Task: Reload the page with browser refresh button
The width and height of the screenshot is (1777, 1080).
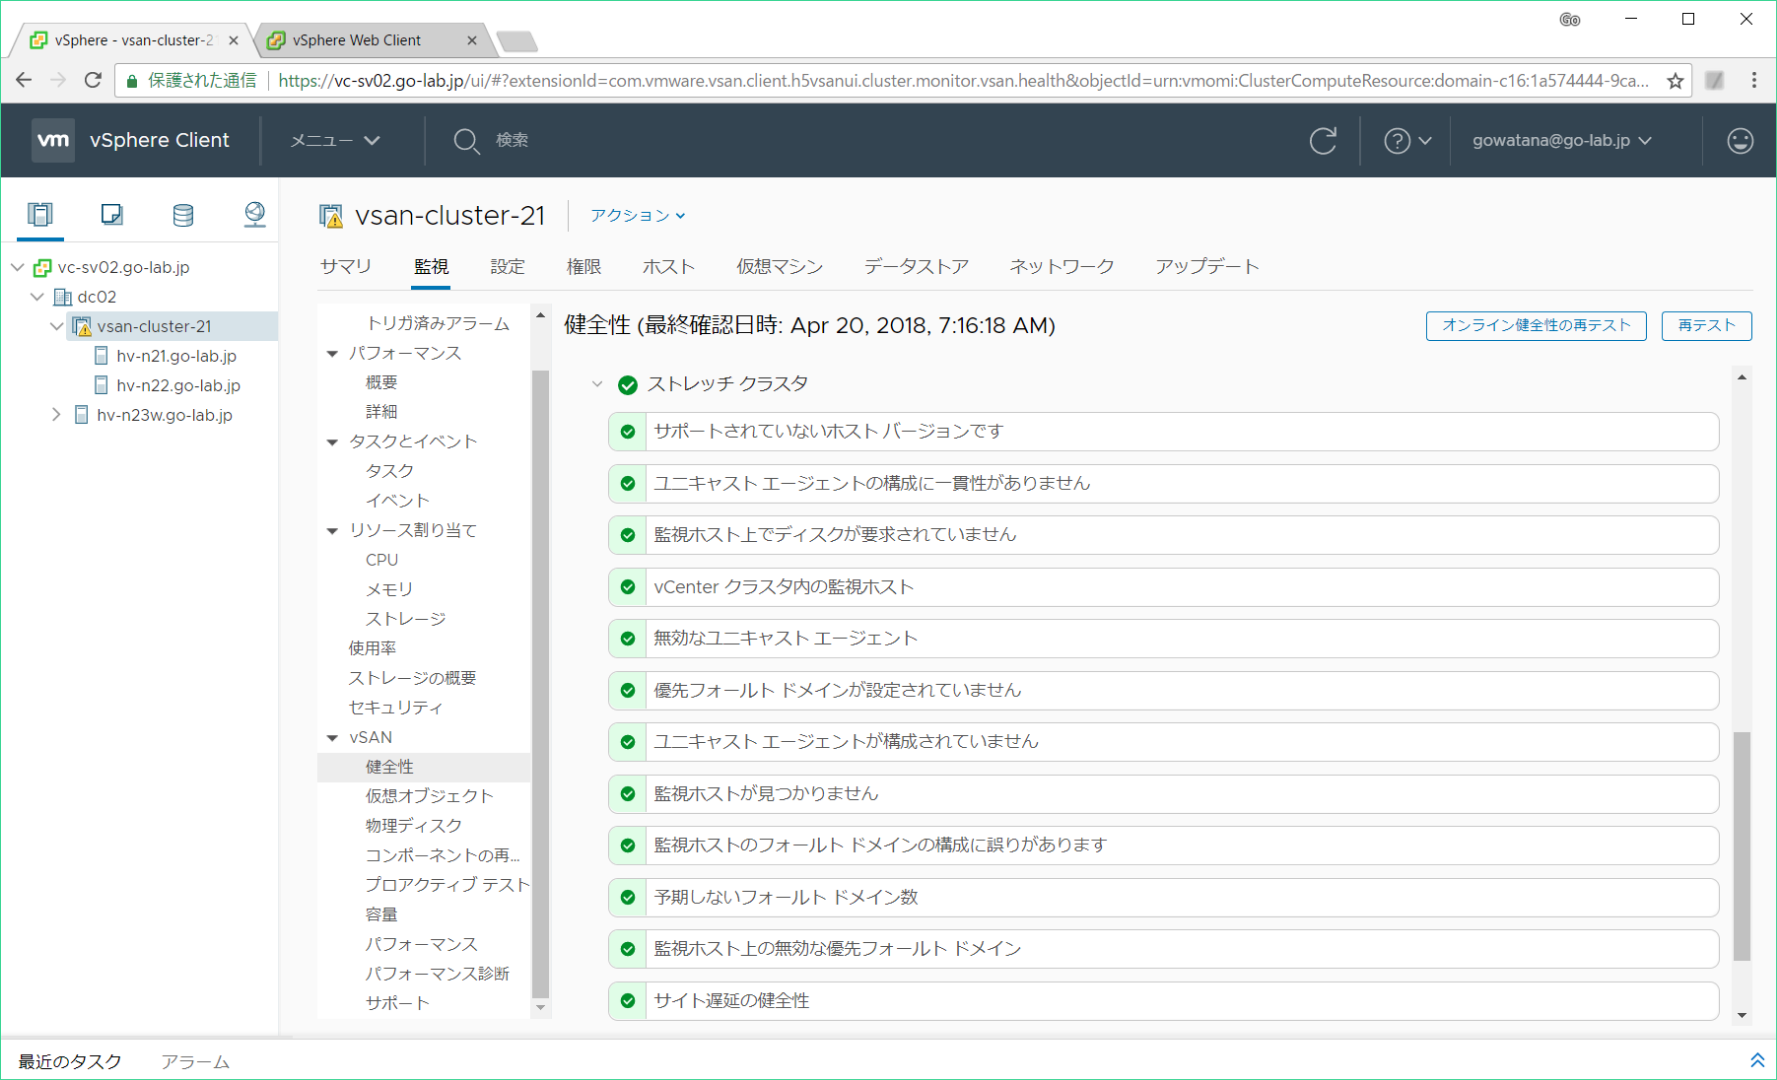Action: [x=93, y=80]
